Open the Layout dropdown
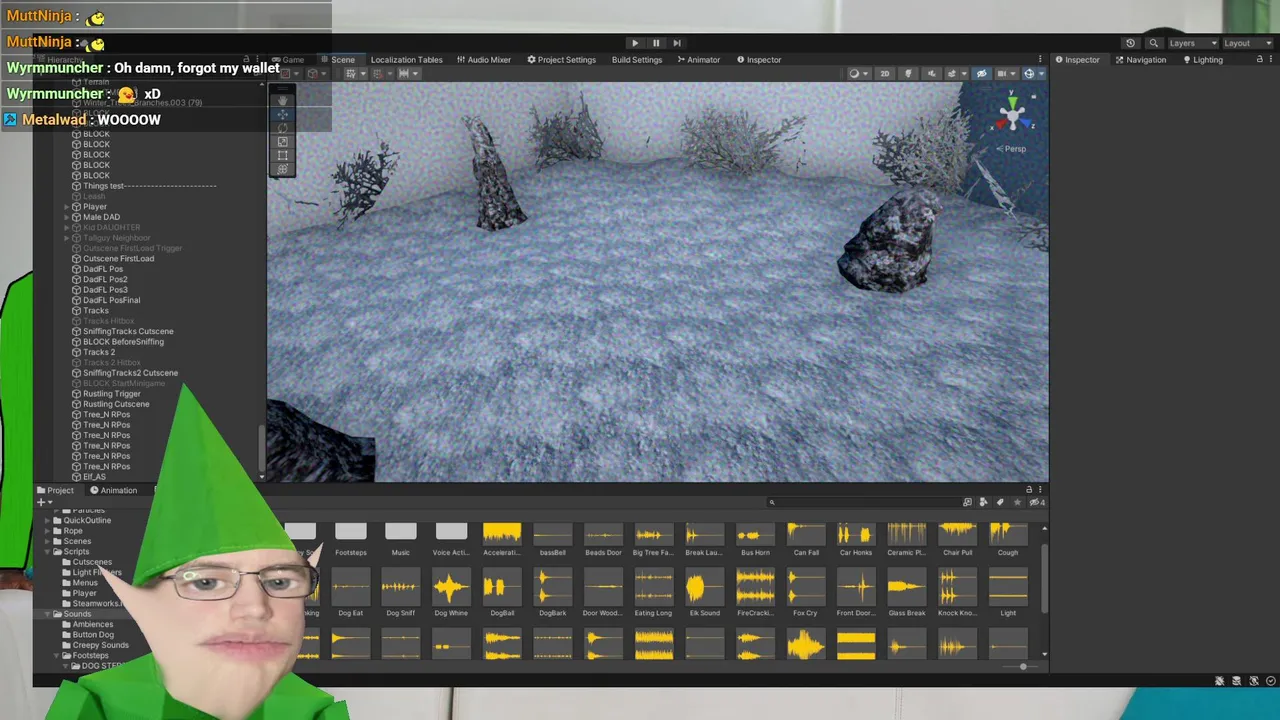 click(x=1247, y=43)
